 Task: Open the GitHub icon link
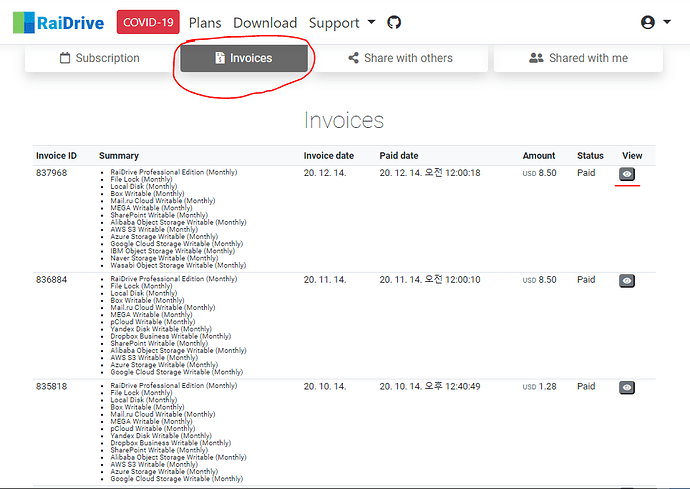[x=394, y=22]
